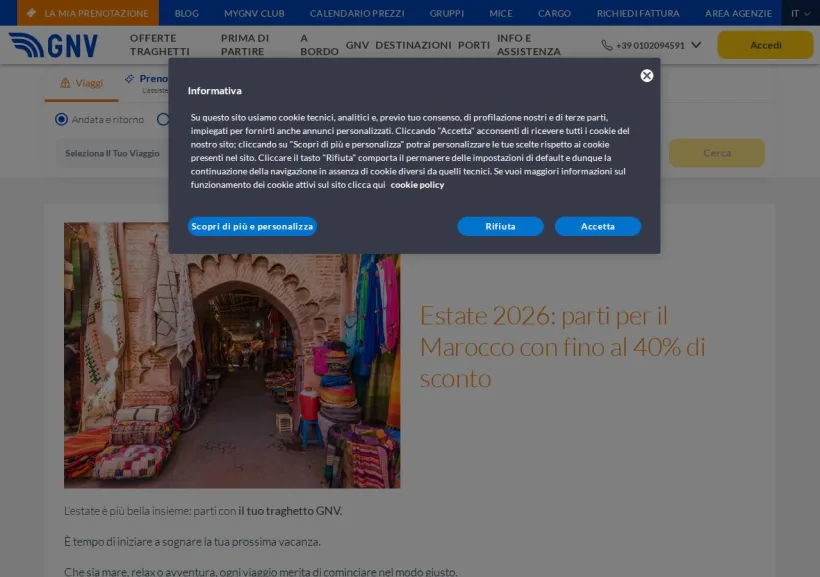Expand the phone number dropdown chevron
Screen dimensions: 820x577
point(696,45)
